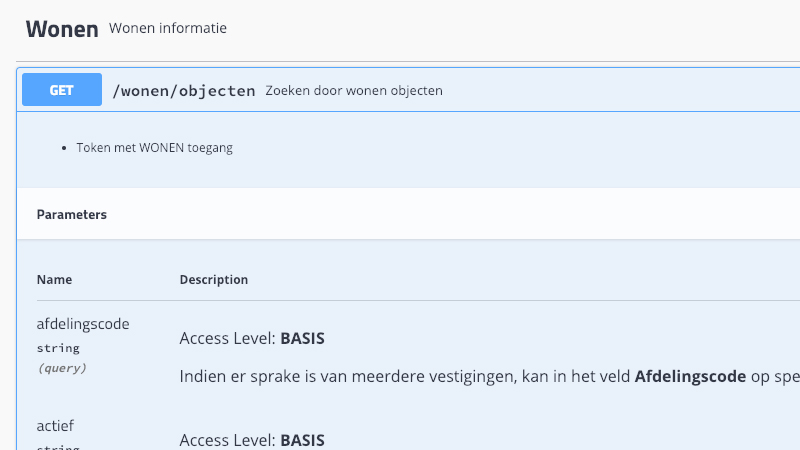Click 'Access Level: BASIS' for actief parameter
Image resolution: width=800 pixels, height=450 pixels.
tap(252, 440)
